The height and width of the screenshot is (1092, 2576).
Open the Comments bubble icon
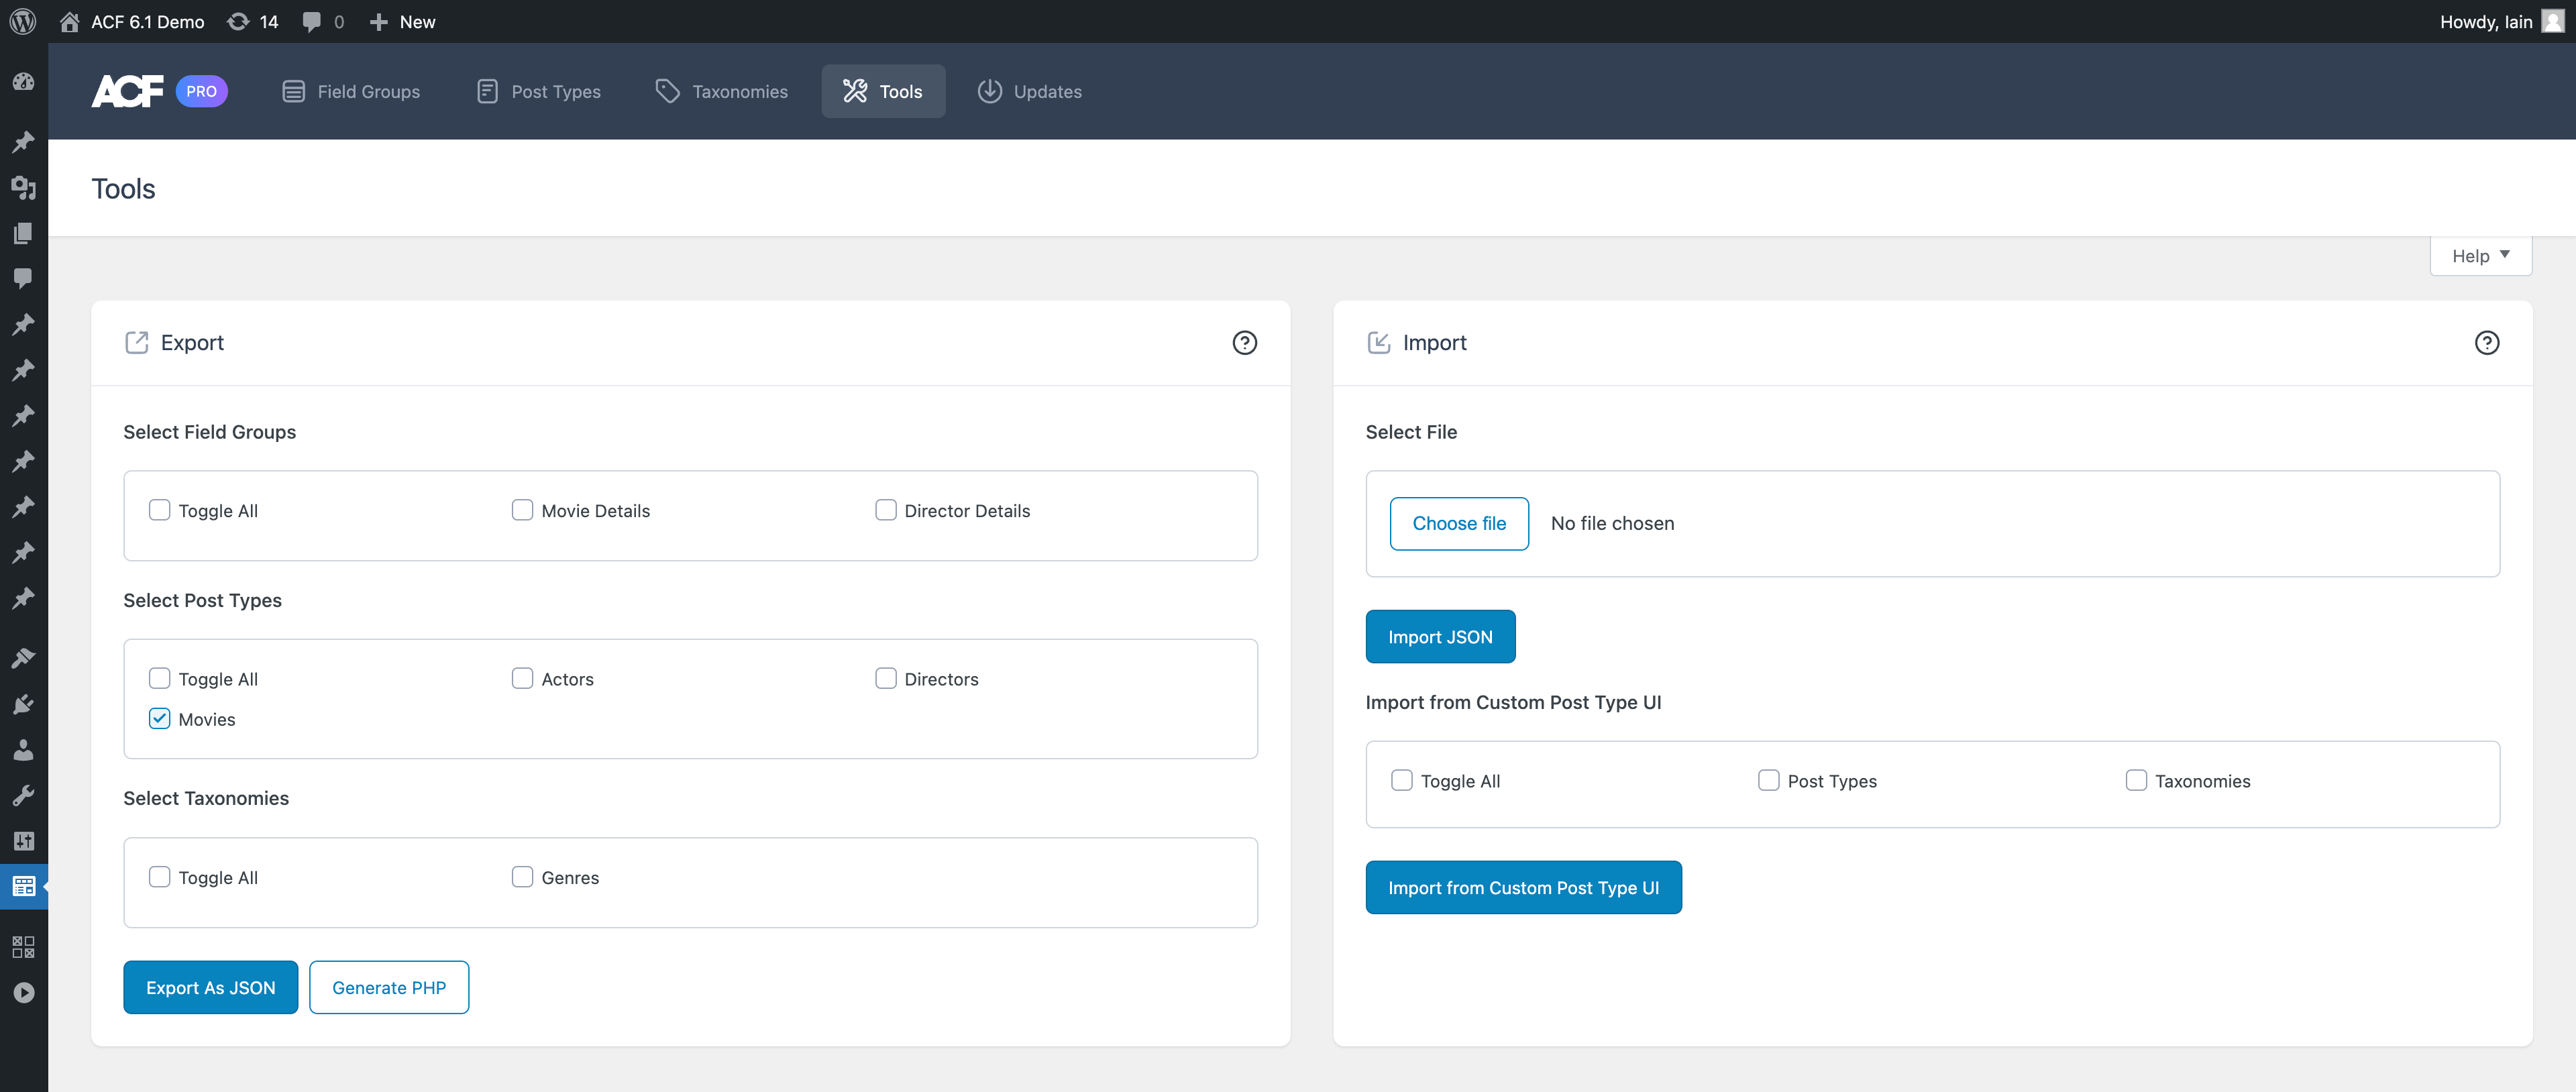pos(23,278)
